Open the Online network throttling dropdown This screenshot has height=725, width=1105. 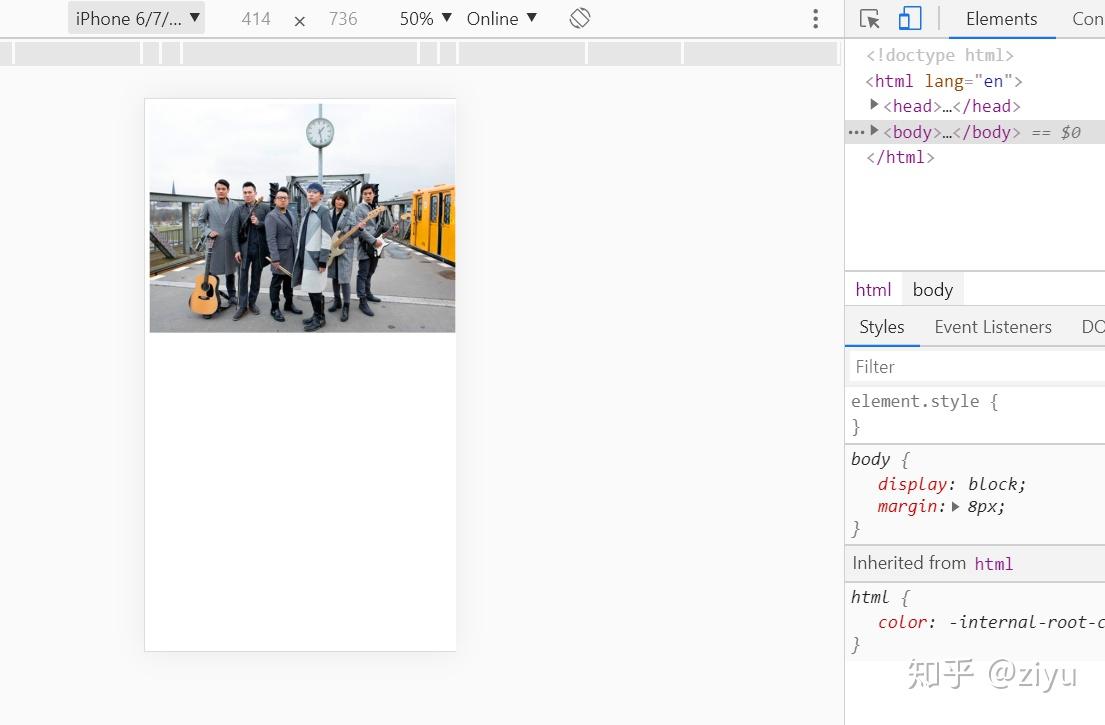(502, 18)
